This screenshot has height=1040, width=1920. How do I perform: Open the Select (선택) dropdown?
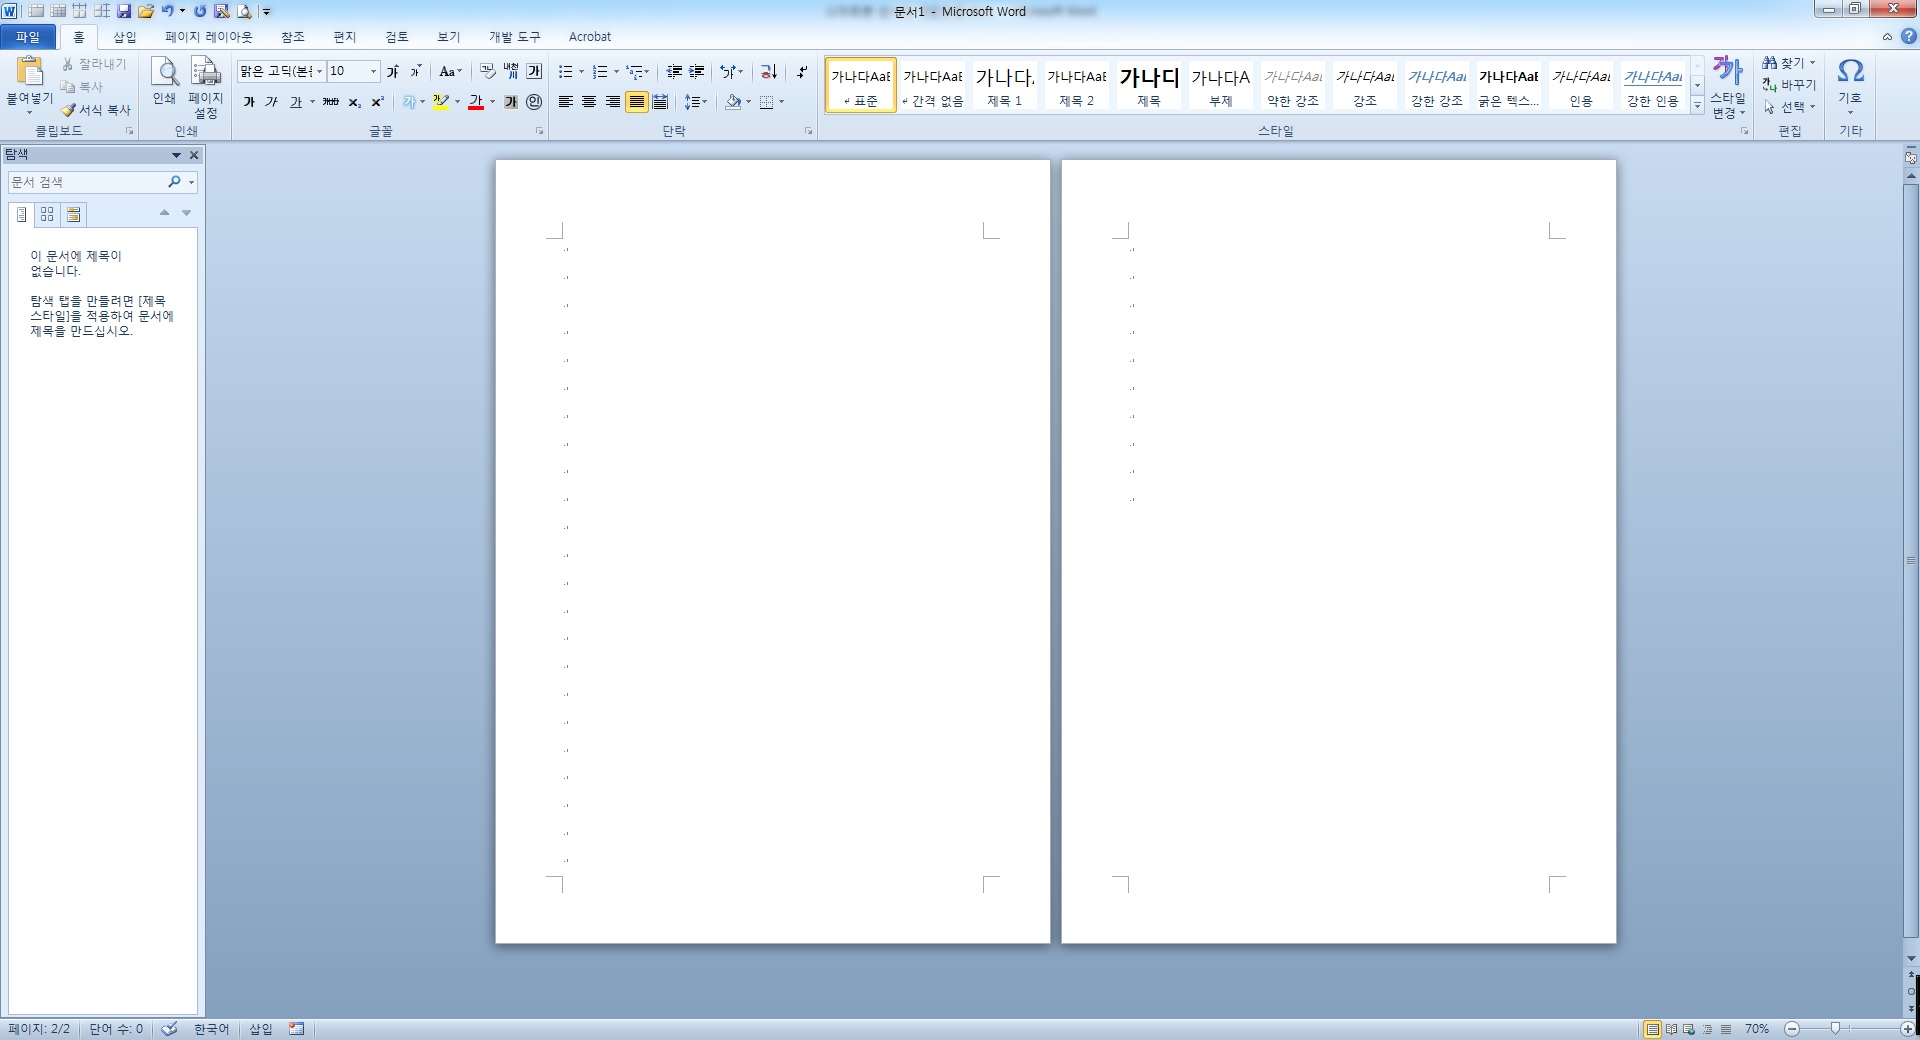[x=1789, y=107]
